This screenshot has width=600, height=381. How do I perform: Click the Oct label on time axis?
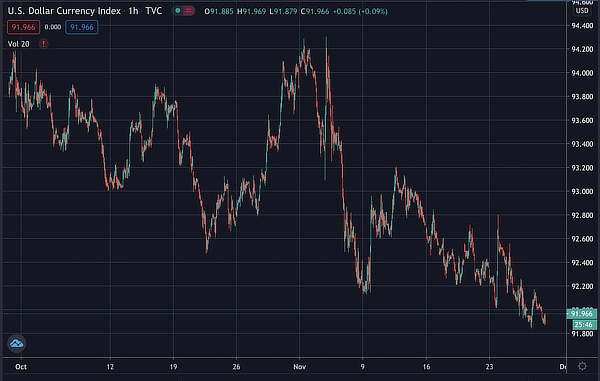21,367
